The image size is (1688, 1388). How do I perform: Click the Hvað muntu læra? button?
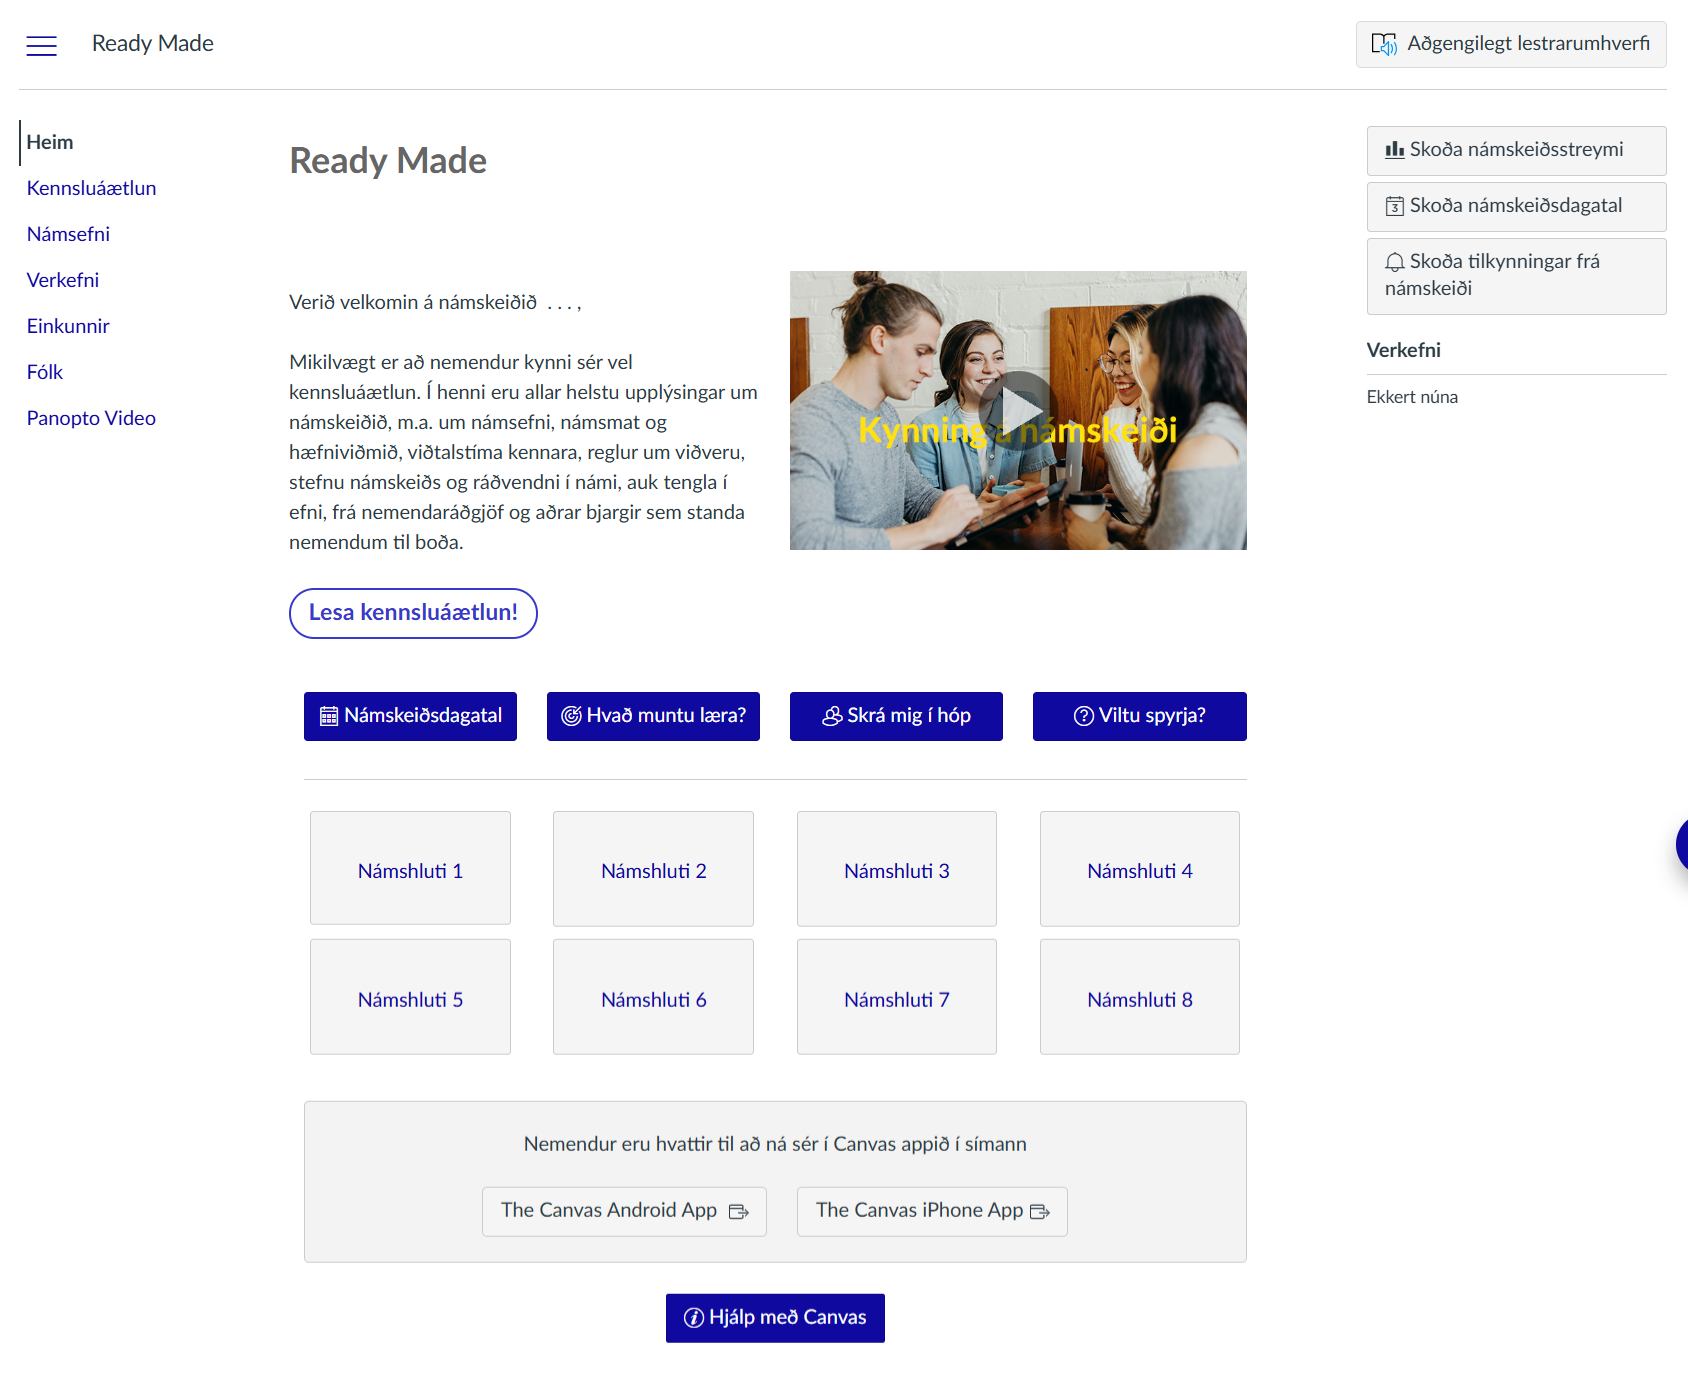point(653,716)
